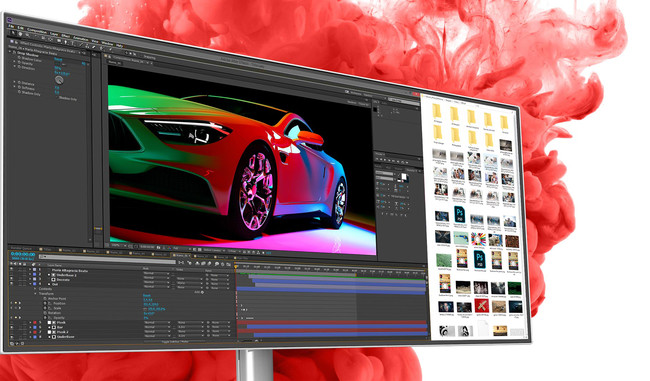Image resolution: width=650 pixels, height=381 pixels.
Task: Collapse layer 4 Oval properties
Action: pos(30,284)
